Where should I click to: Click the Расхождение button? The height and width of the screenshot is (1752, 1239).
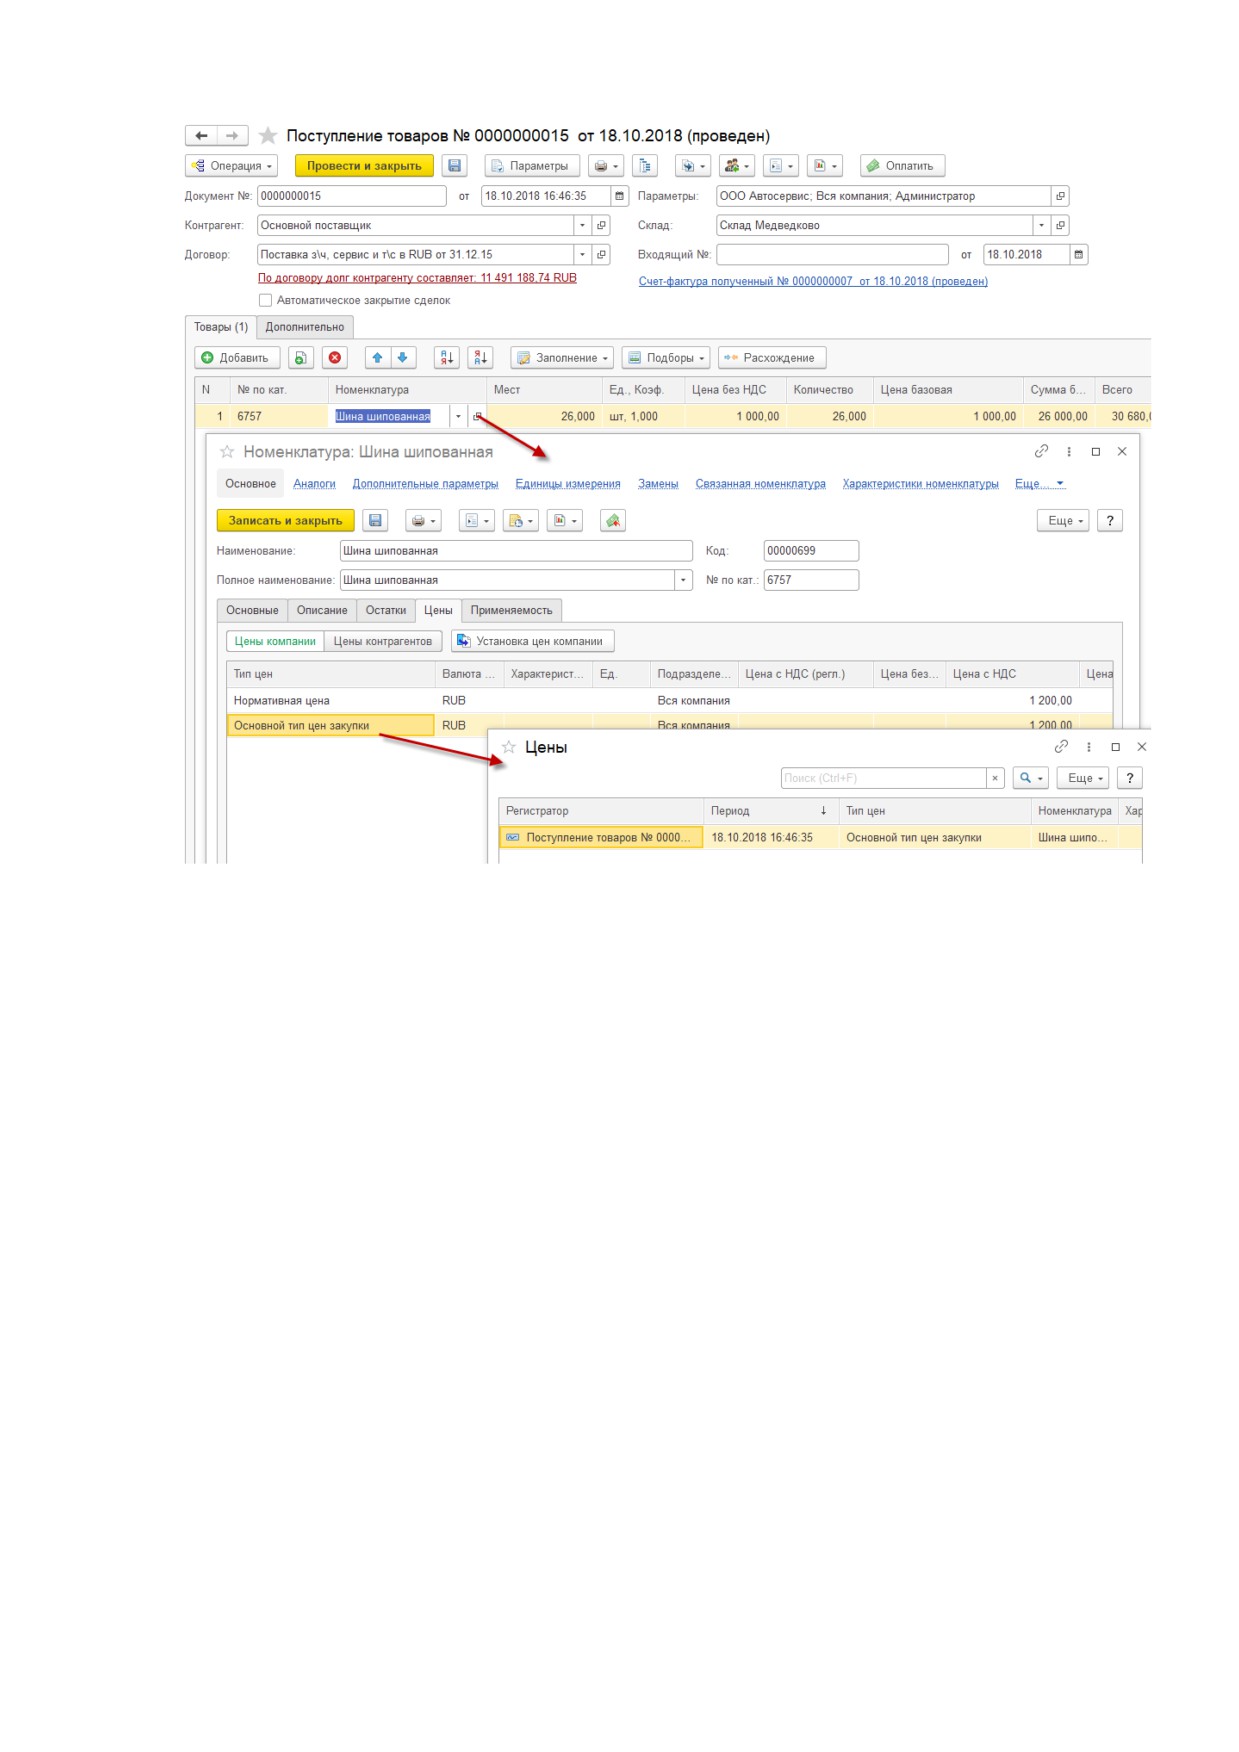click(x=771, y=358)
